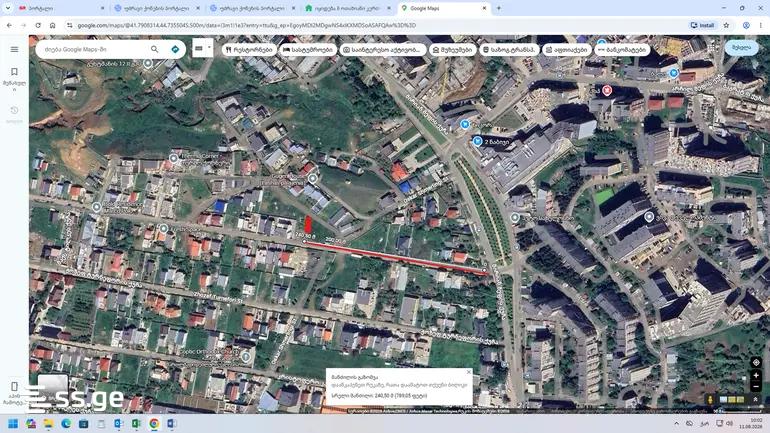
Task: Open the tab search dropdown arrow
Action: (x=7, y=8)
